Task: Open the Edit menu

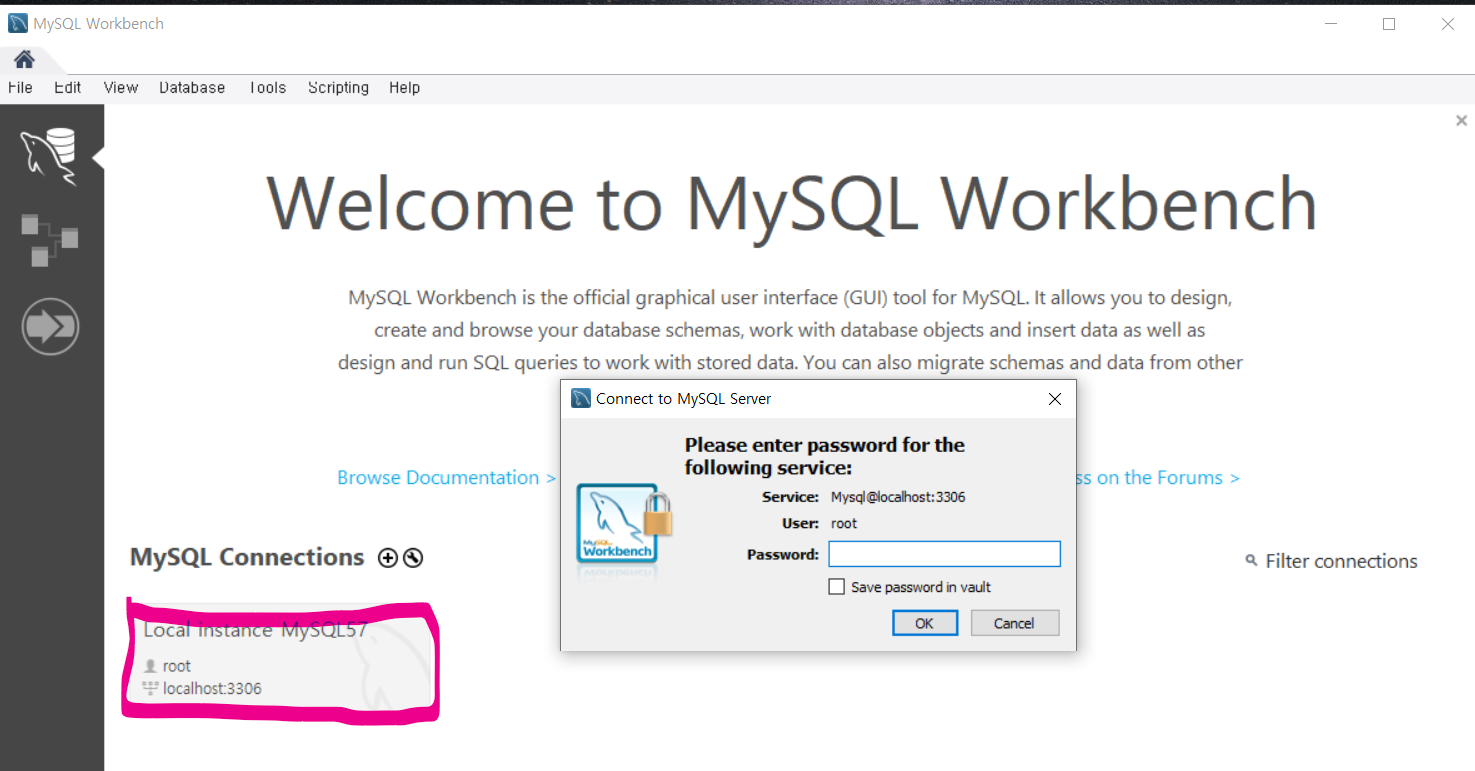Action: click(x=68, y=88)
